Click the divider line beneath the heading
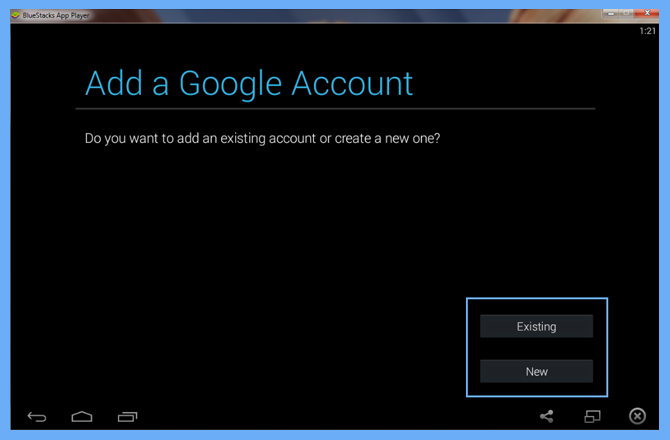Image resolution: width=670 pixels, height=440 pixels. 335,108
